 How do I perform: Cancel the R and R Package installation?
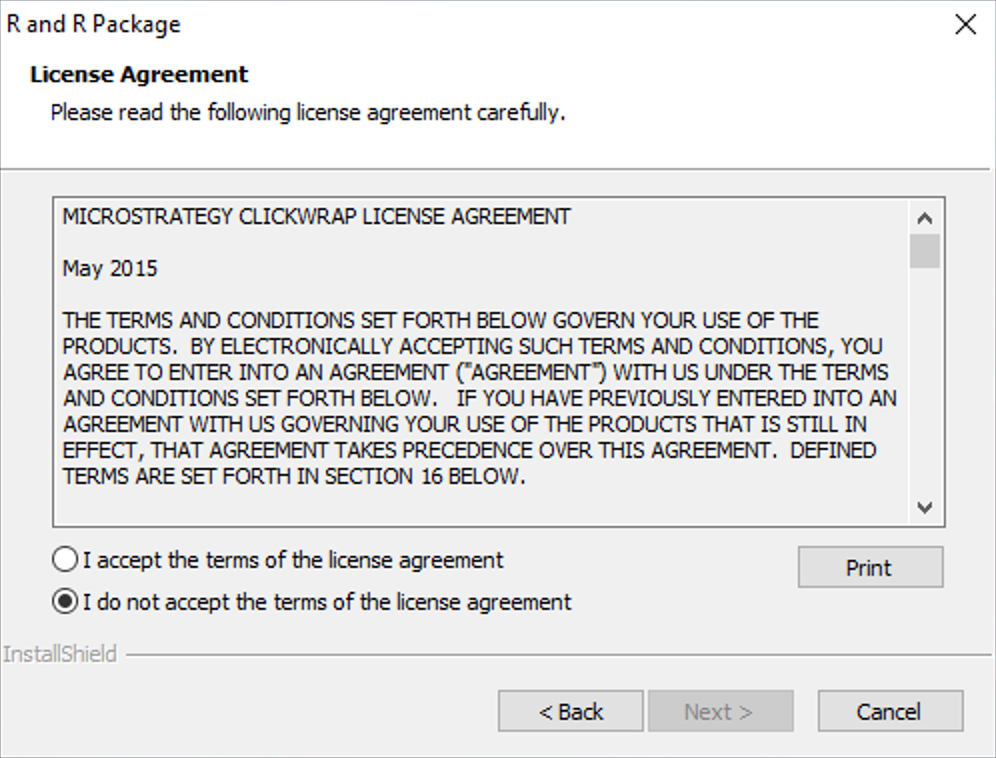tap(890, 712)
